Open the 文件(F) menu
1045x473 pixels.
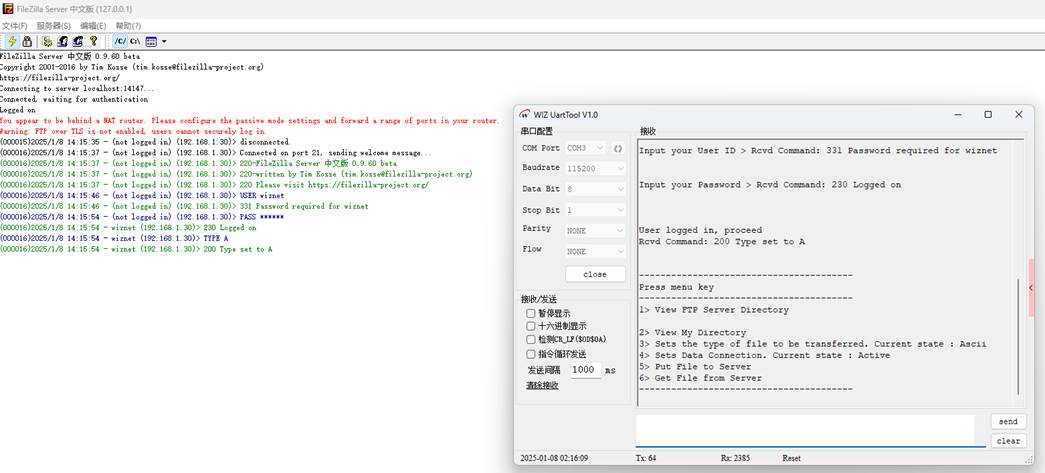pyautogui.click(x=15, y=25)
